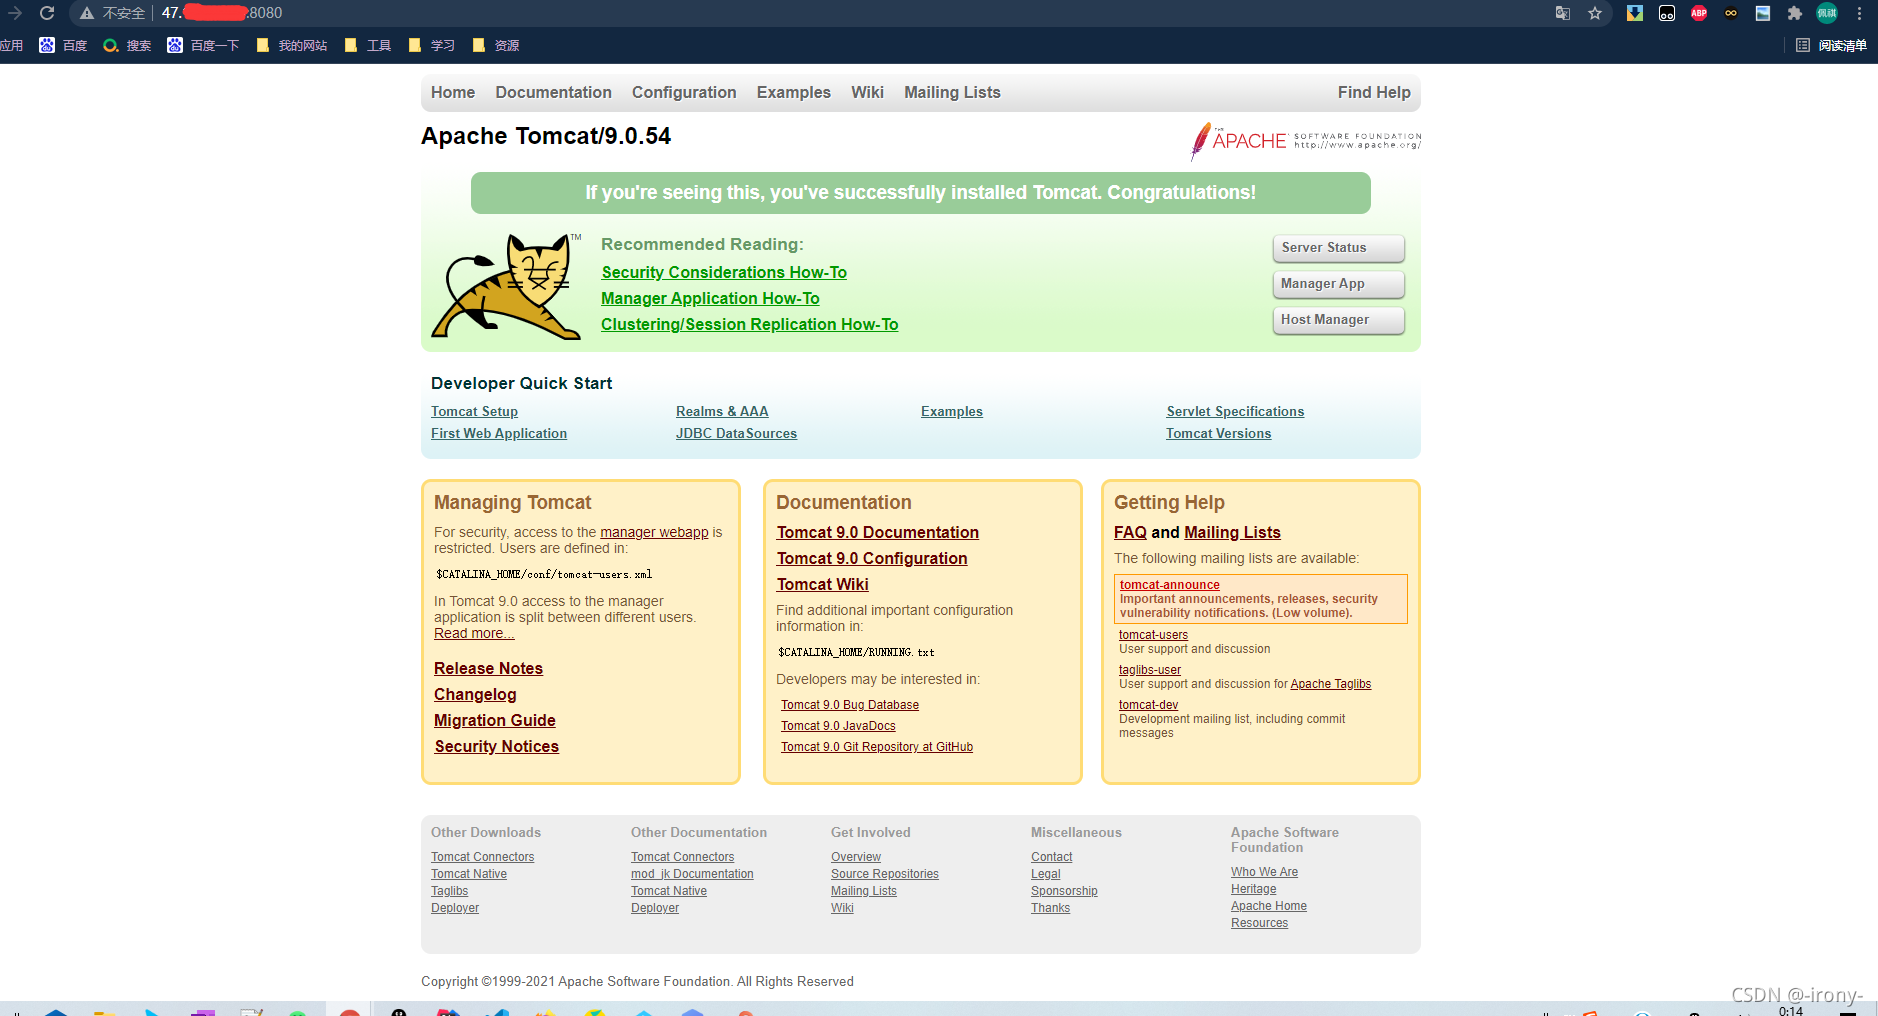Open the landscape picture extension icon

(x=1763, y=13)
